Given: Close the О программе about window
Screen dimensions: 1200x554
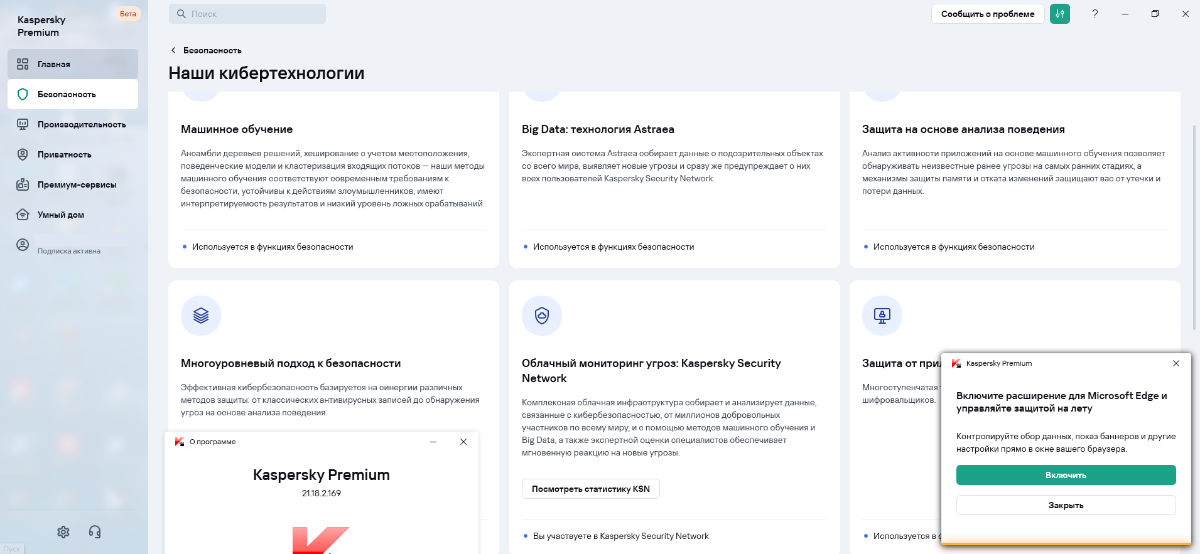Looking at the screenshot, I should point(463,441).
